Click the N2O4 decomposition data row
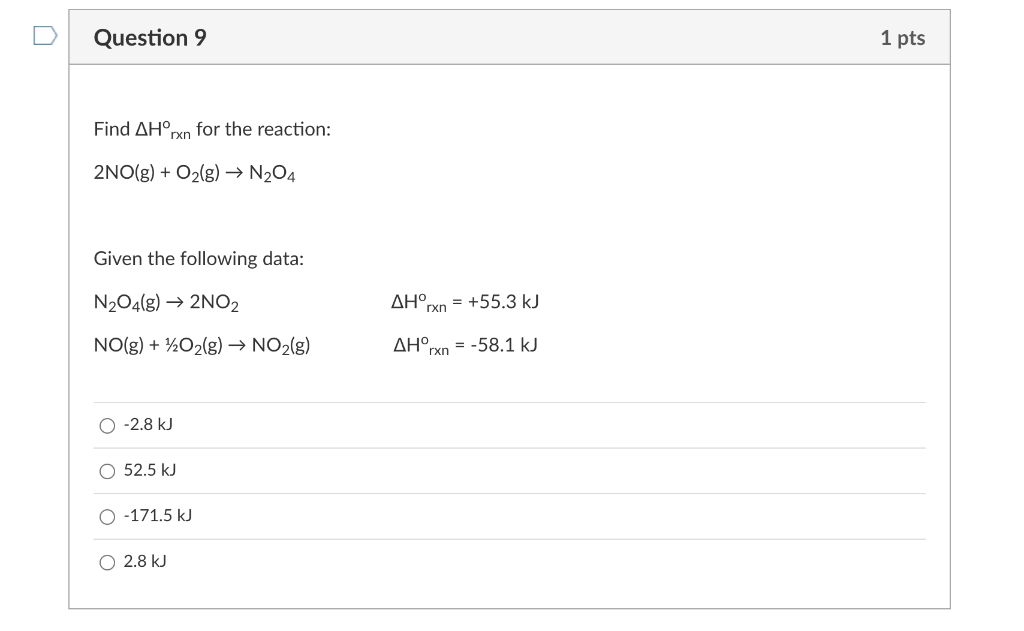The height and width of the screenshot is (631, 1024). coord(167,300)
